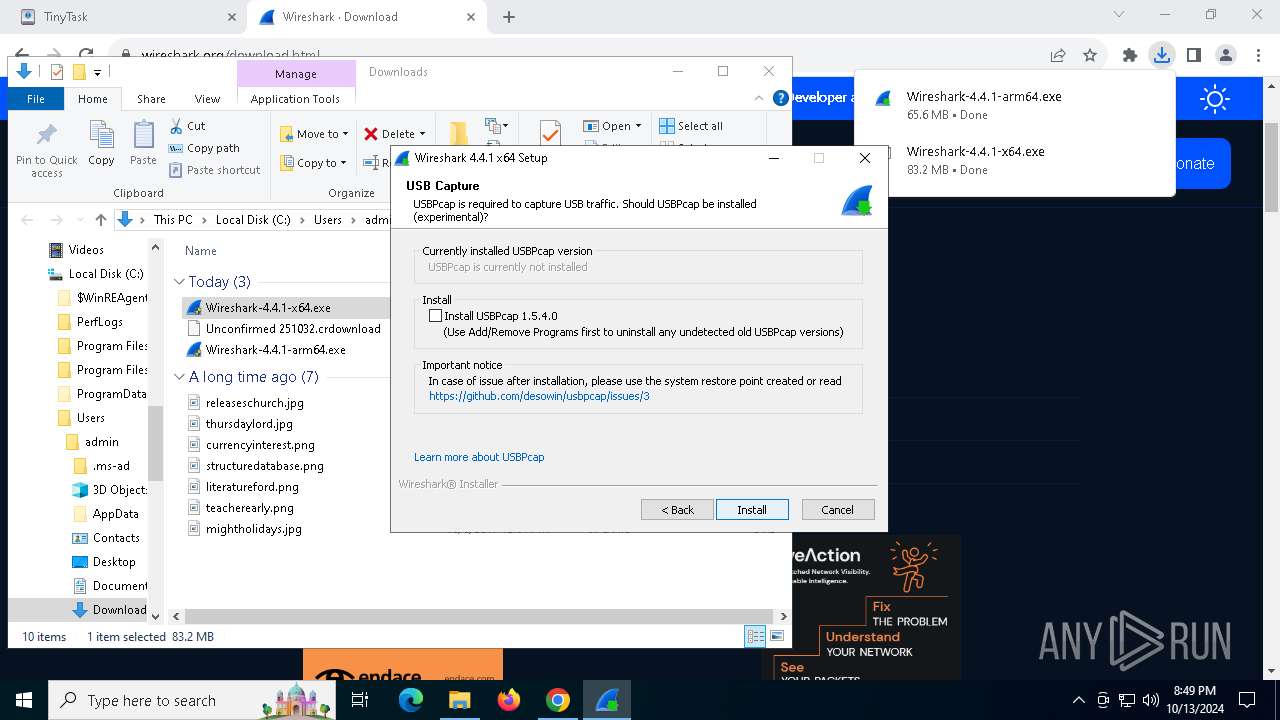Open Windows Start menu
1280x720 pixels.
(x=24, y=700)
